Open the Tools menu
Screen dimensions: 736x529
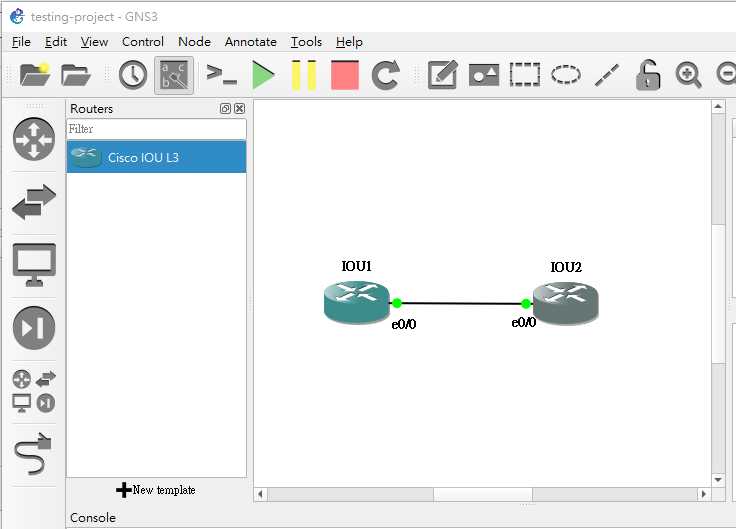(306, 42)
